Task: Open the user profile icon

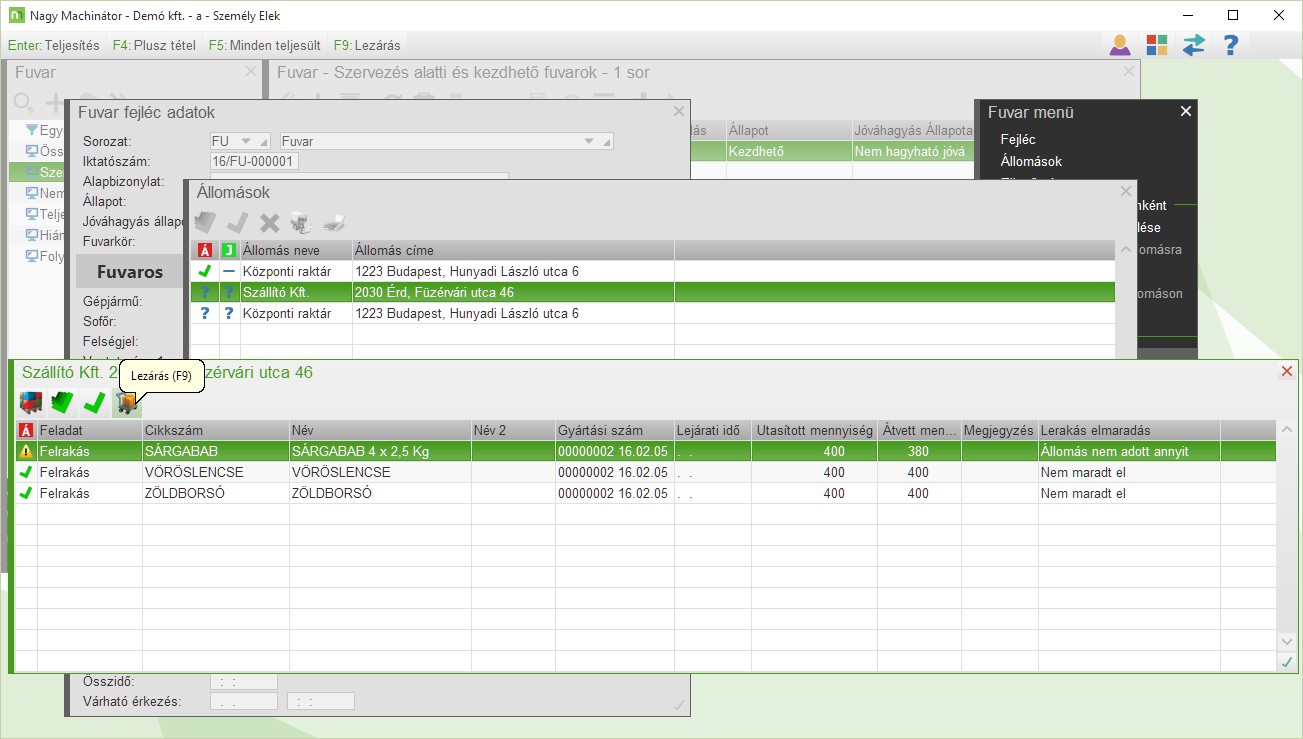Action: click(1120, 45)
